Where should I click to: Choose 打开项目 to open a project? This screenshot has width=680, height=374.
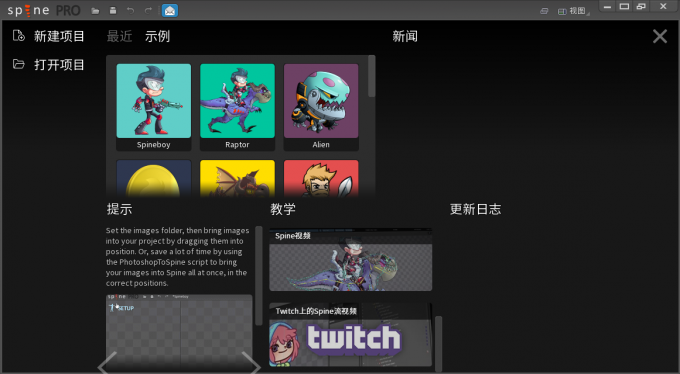pos(59,65)
